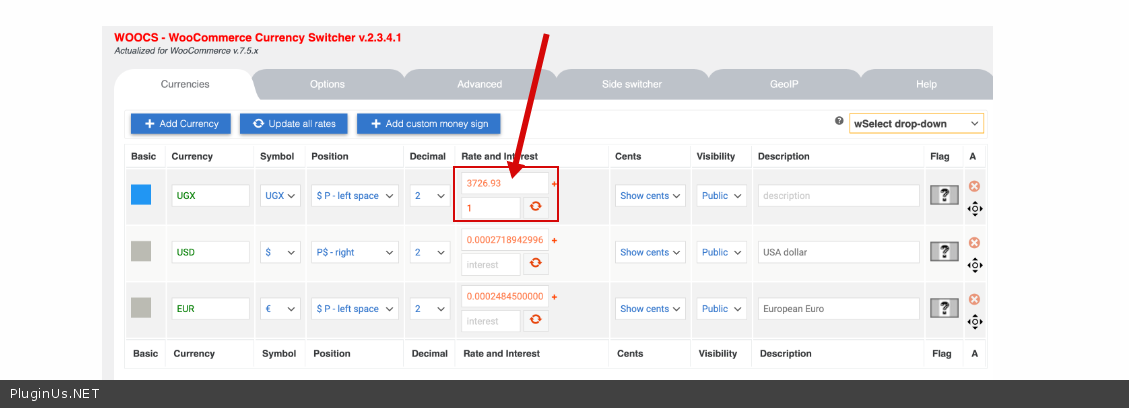Open the USD Position dropdown
The height and width of the screenshot is (408, 1129).
coord(355,252)
